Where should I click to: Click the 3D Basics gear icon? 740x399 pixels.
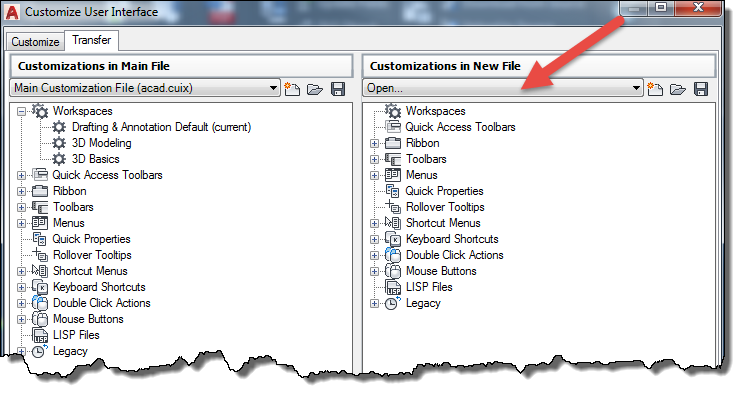coord(59,159)
